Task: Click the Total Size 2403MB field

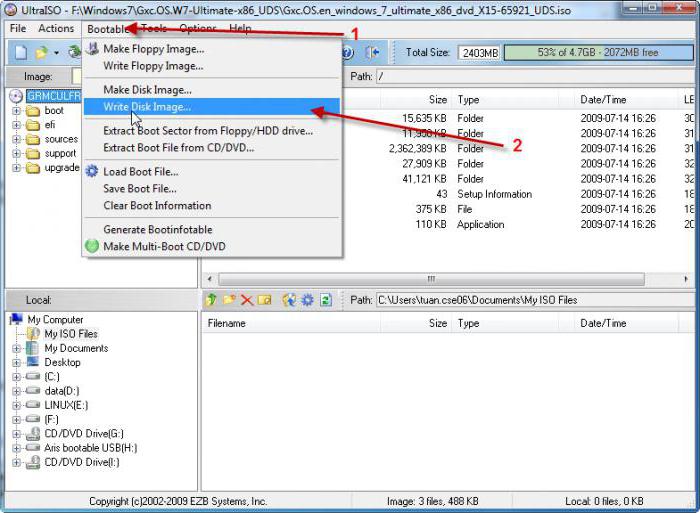Action: coord(479,53)
